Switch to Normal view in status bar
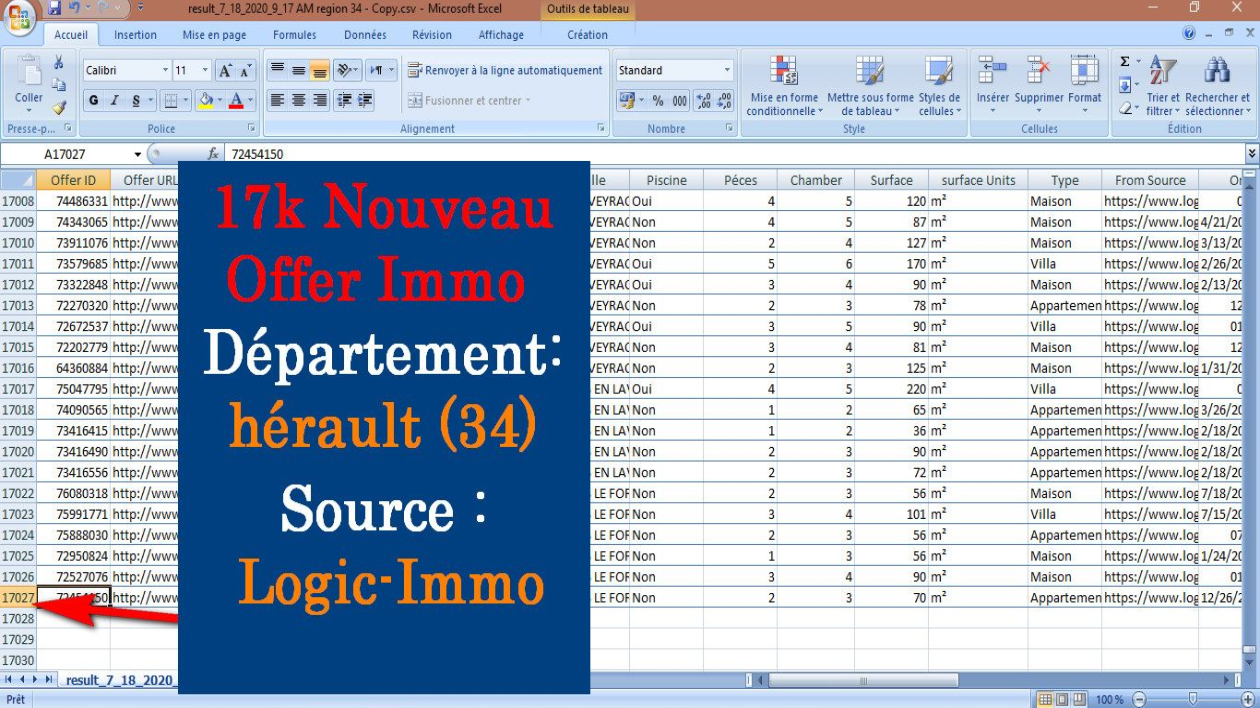 click(x=1045, y=699)
